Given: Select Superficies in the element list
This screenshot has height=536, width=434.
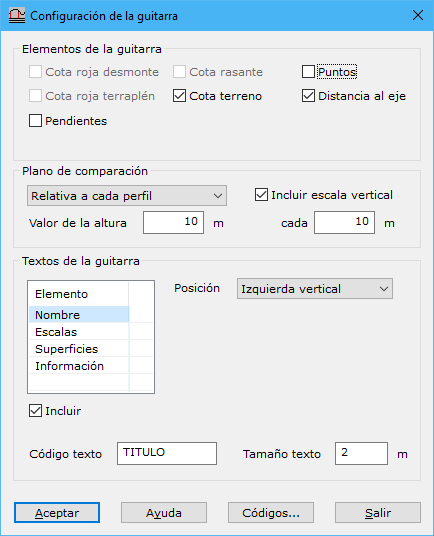Looking at the screenshot, I should point(79,349).
